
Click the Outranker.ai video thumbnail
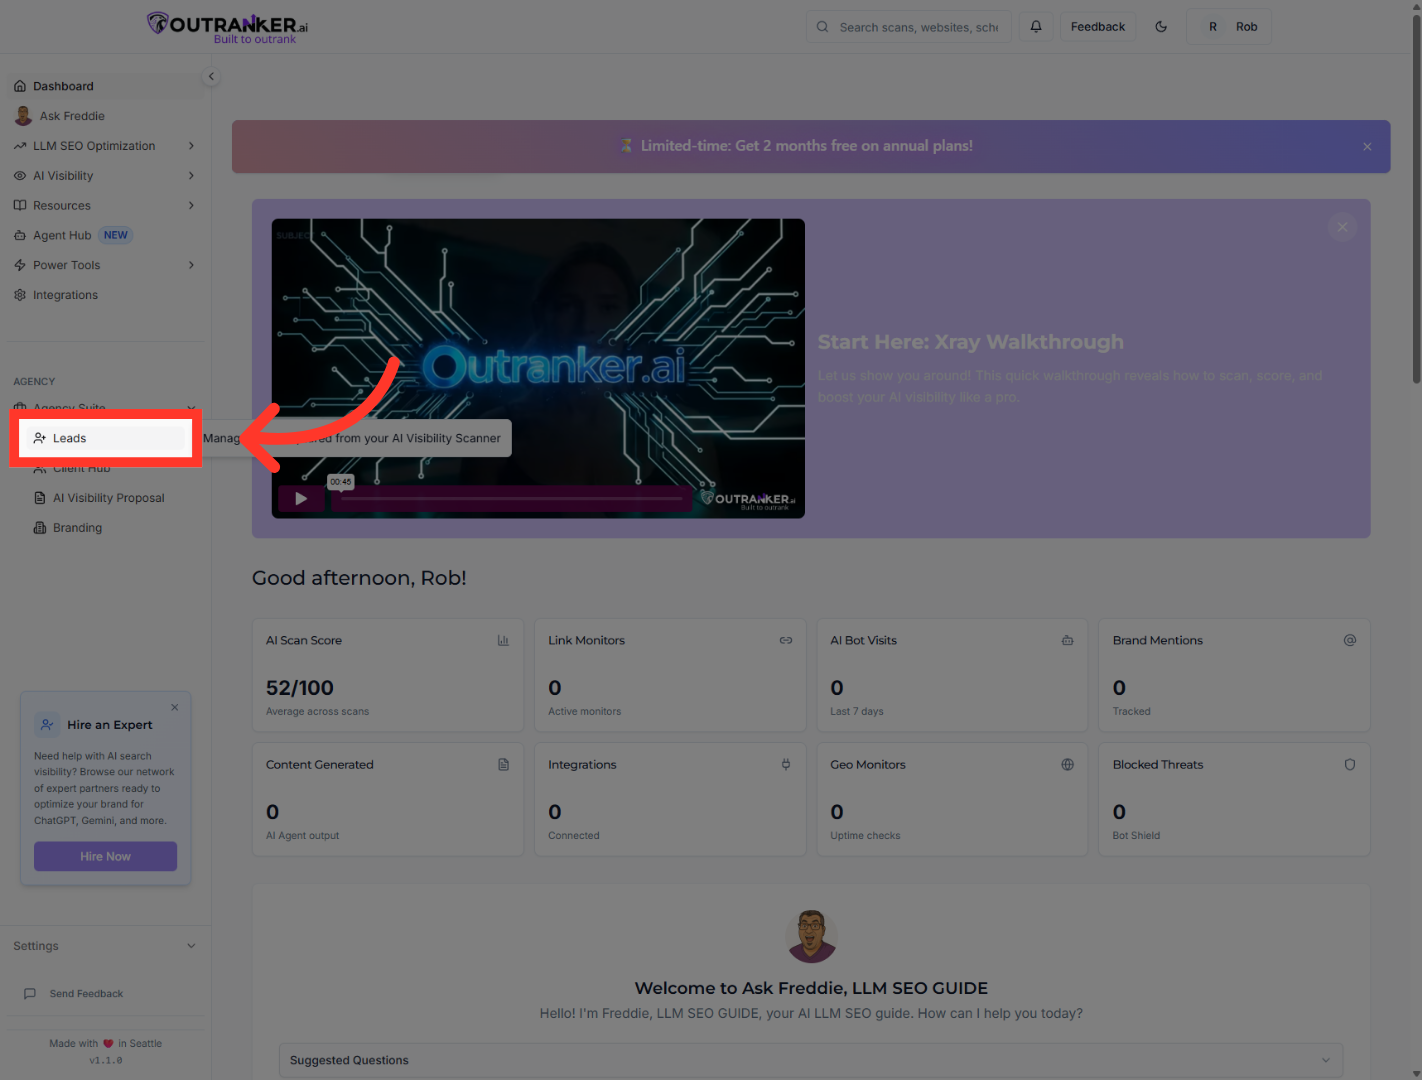click(538, 368)
